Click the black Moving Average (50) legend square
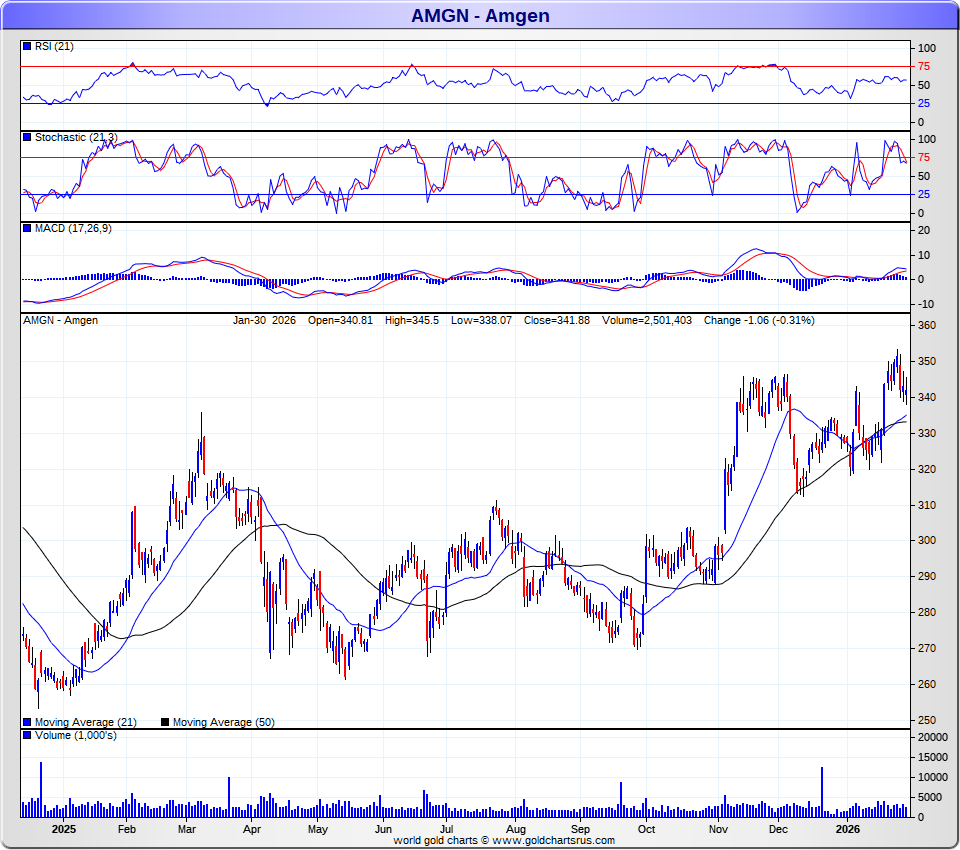The width and height of the screenshot is (960, 850). (165, 722)
